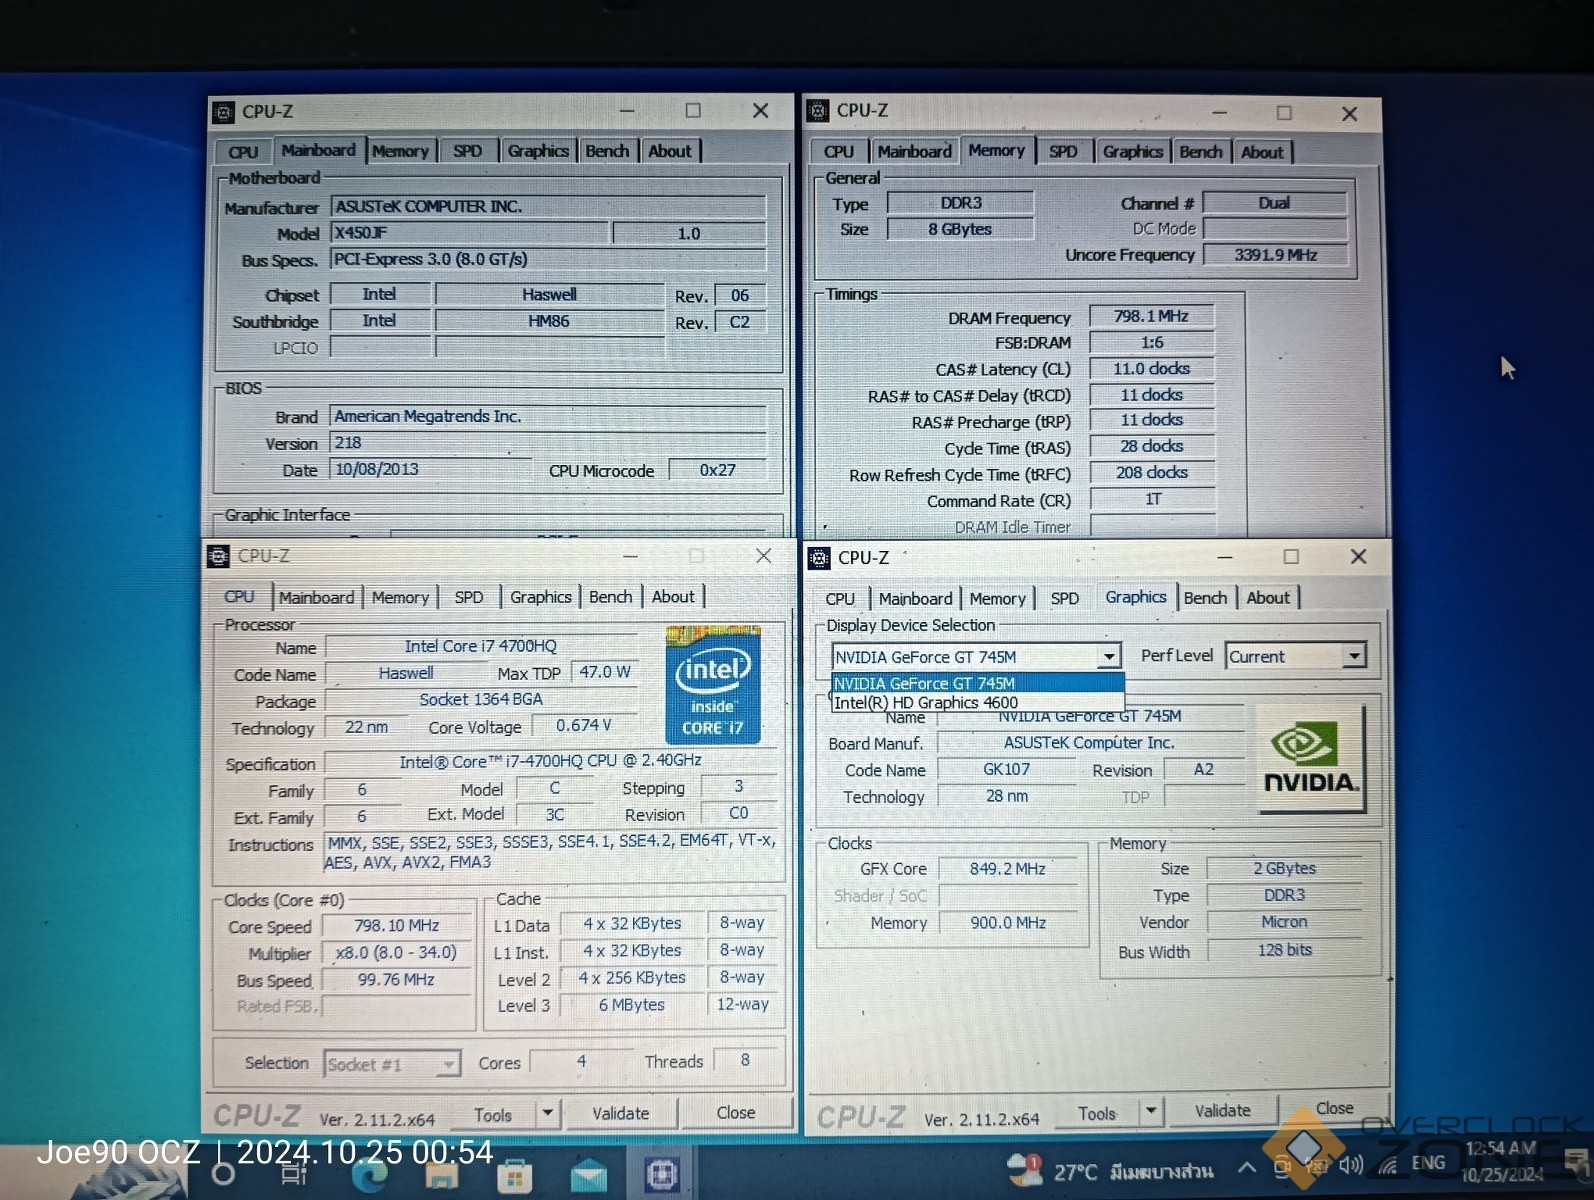Click Validate in the Graphics CPU-Z window
The height and width of the screenshot is (1200, 1594).
[1222, 1111]
